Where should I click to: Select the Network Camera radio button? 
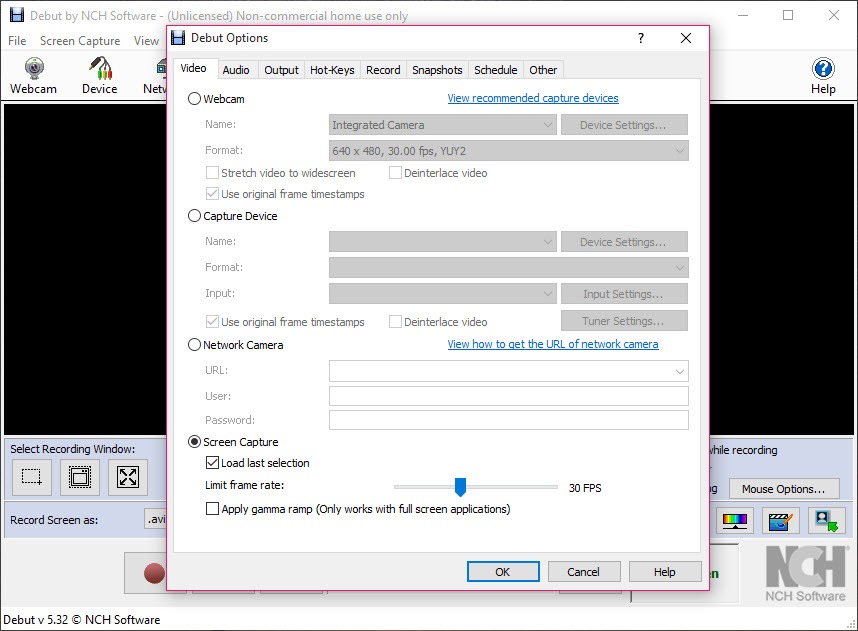tap(194, 345)
